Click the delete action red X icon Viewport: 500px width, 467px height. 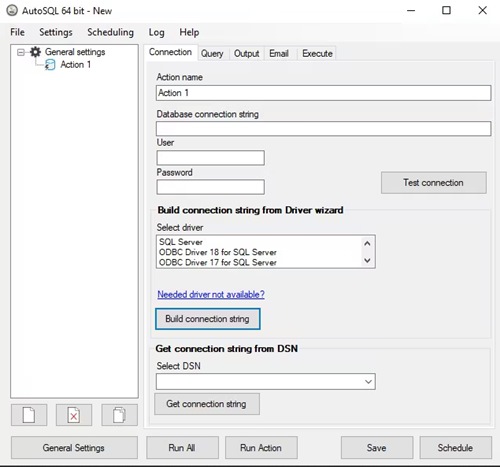pyautogui.click(x=74, y=415)
